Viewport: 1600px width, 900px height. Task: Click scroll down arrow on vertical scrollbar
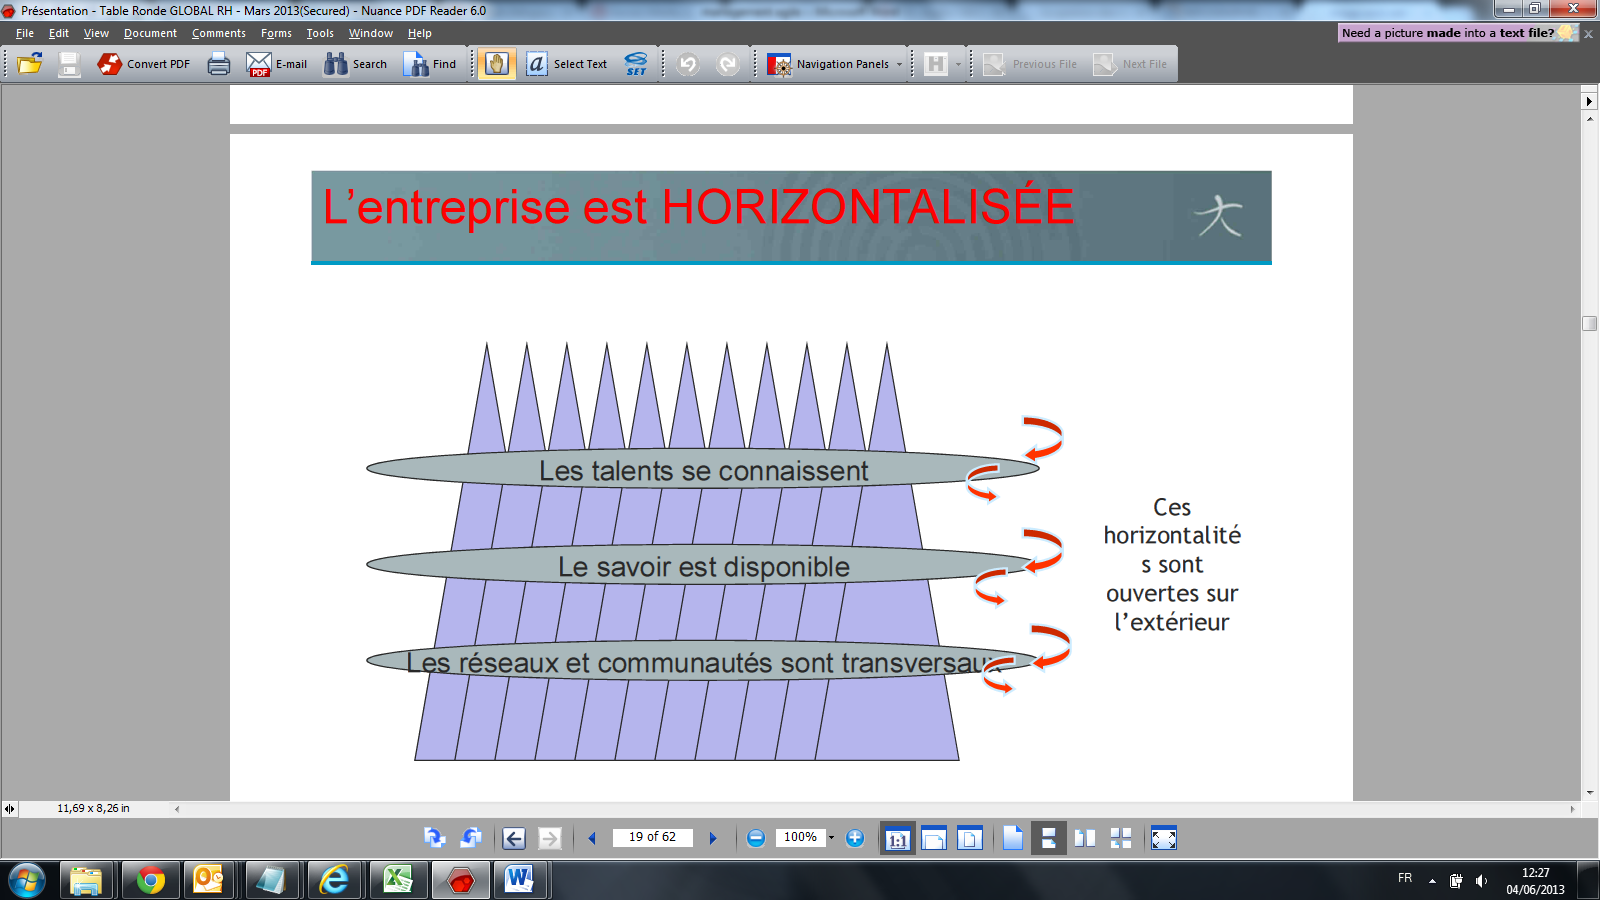(x=1590, y=792)
